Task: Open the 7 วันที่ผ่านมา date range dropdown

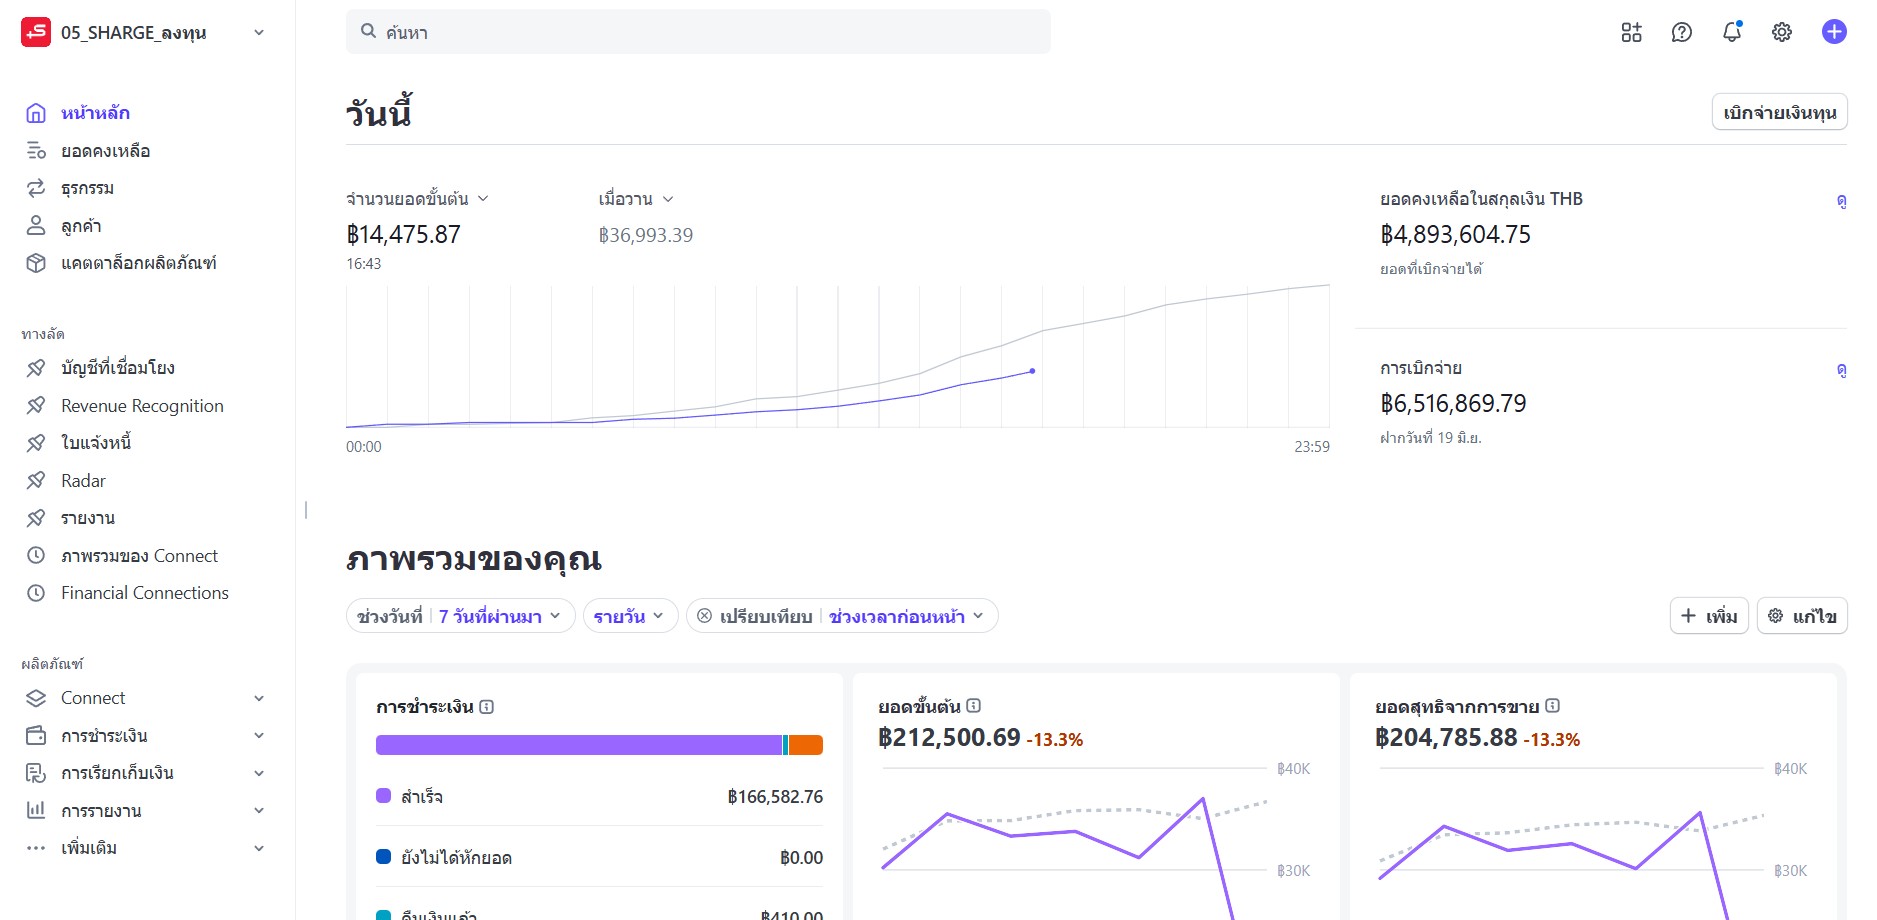Action: tap(499, 616)
